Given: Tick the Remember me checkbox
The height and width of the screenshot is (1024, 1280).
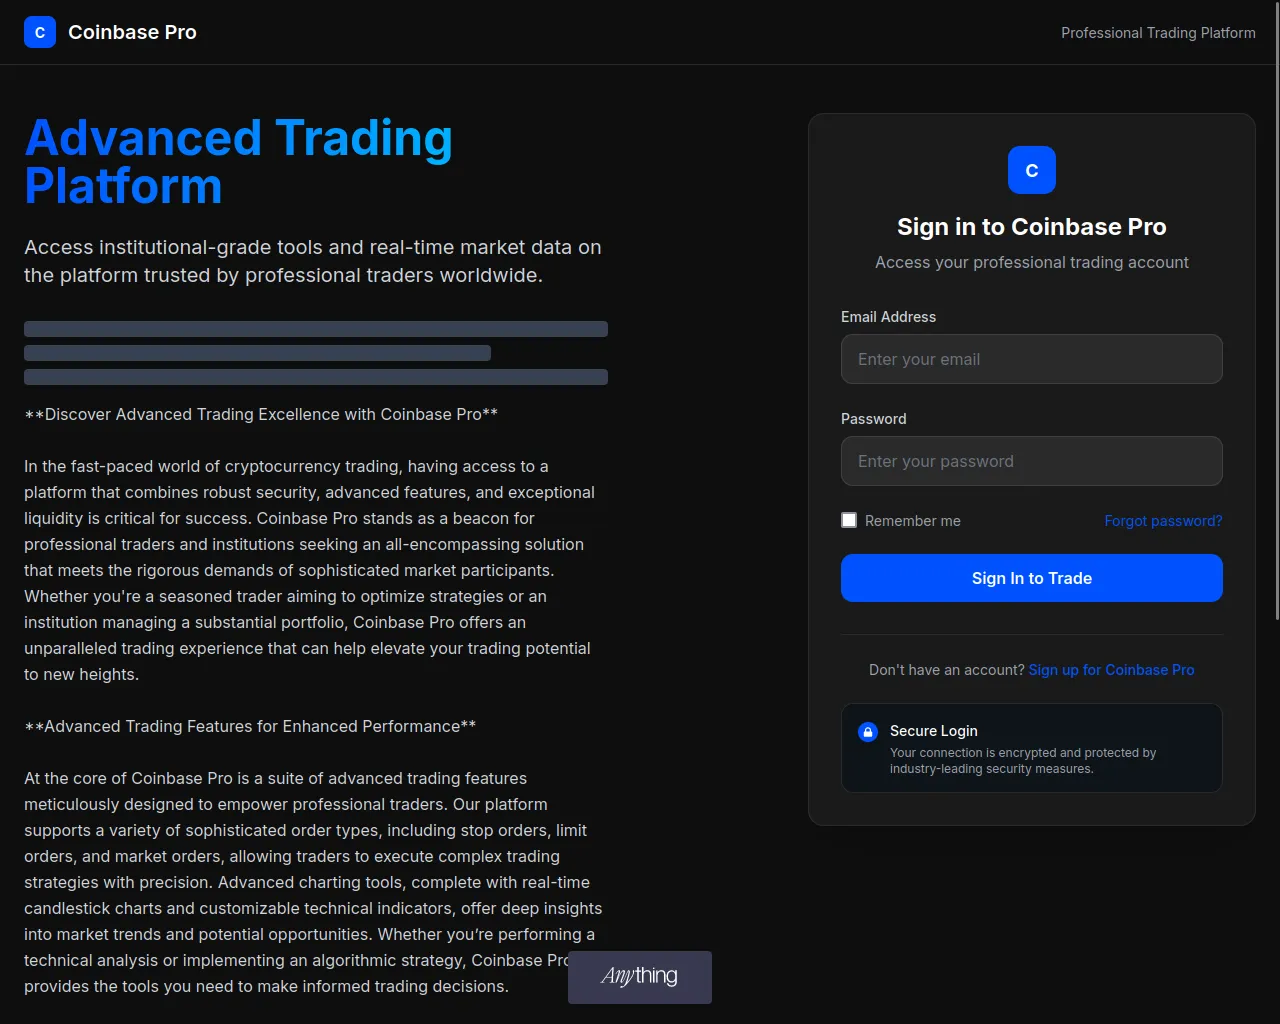Looking at the screenshot, I should click(x=849, y=520).
